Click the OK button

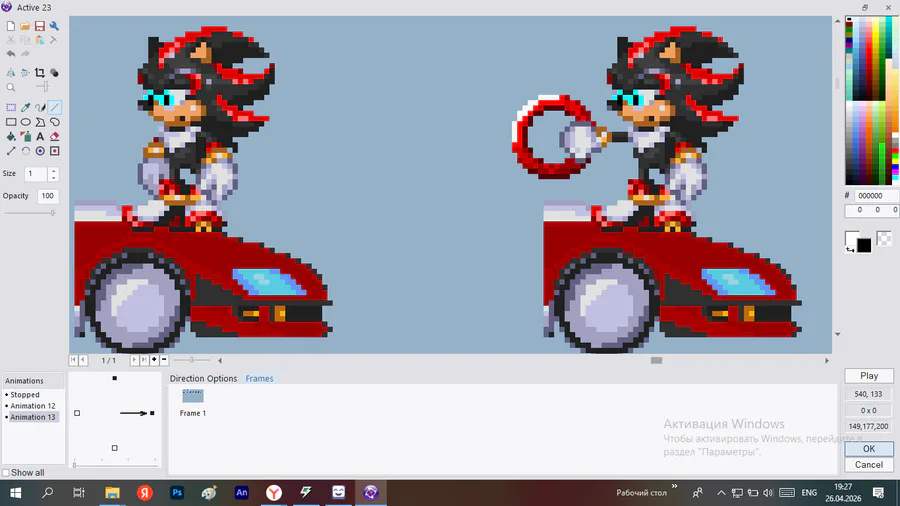[x=869, y=449]
